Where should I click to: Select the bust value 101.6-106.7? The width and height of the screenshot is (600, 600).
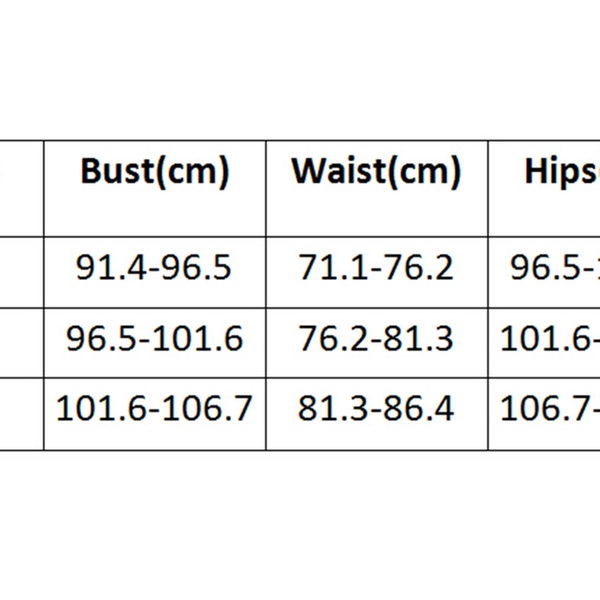coord(154,409)
